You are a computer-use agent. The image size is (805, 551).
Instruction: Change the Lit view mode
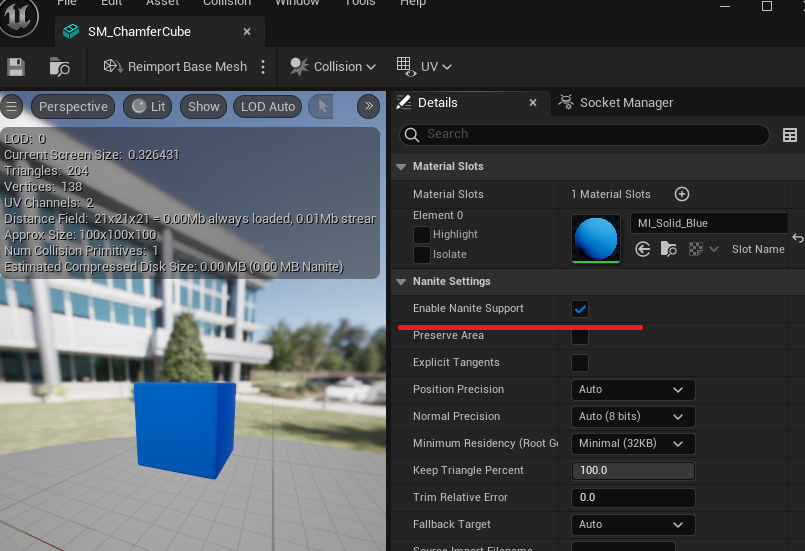click(148, 107)
